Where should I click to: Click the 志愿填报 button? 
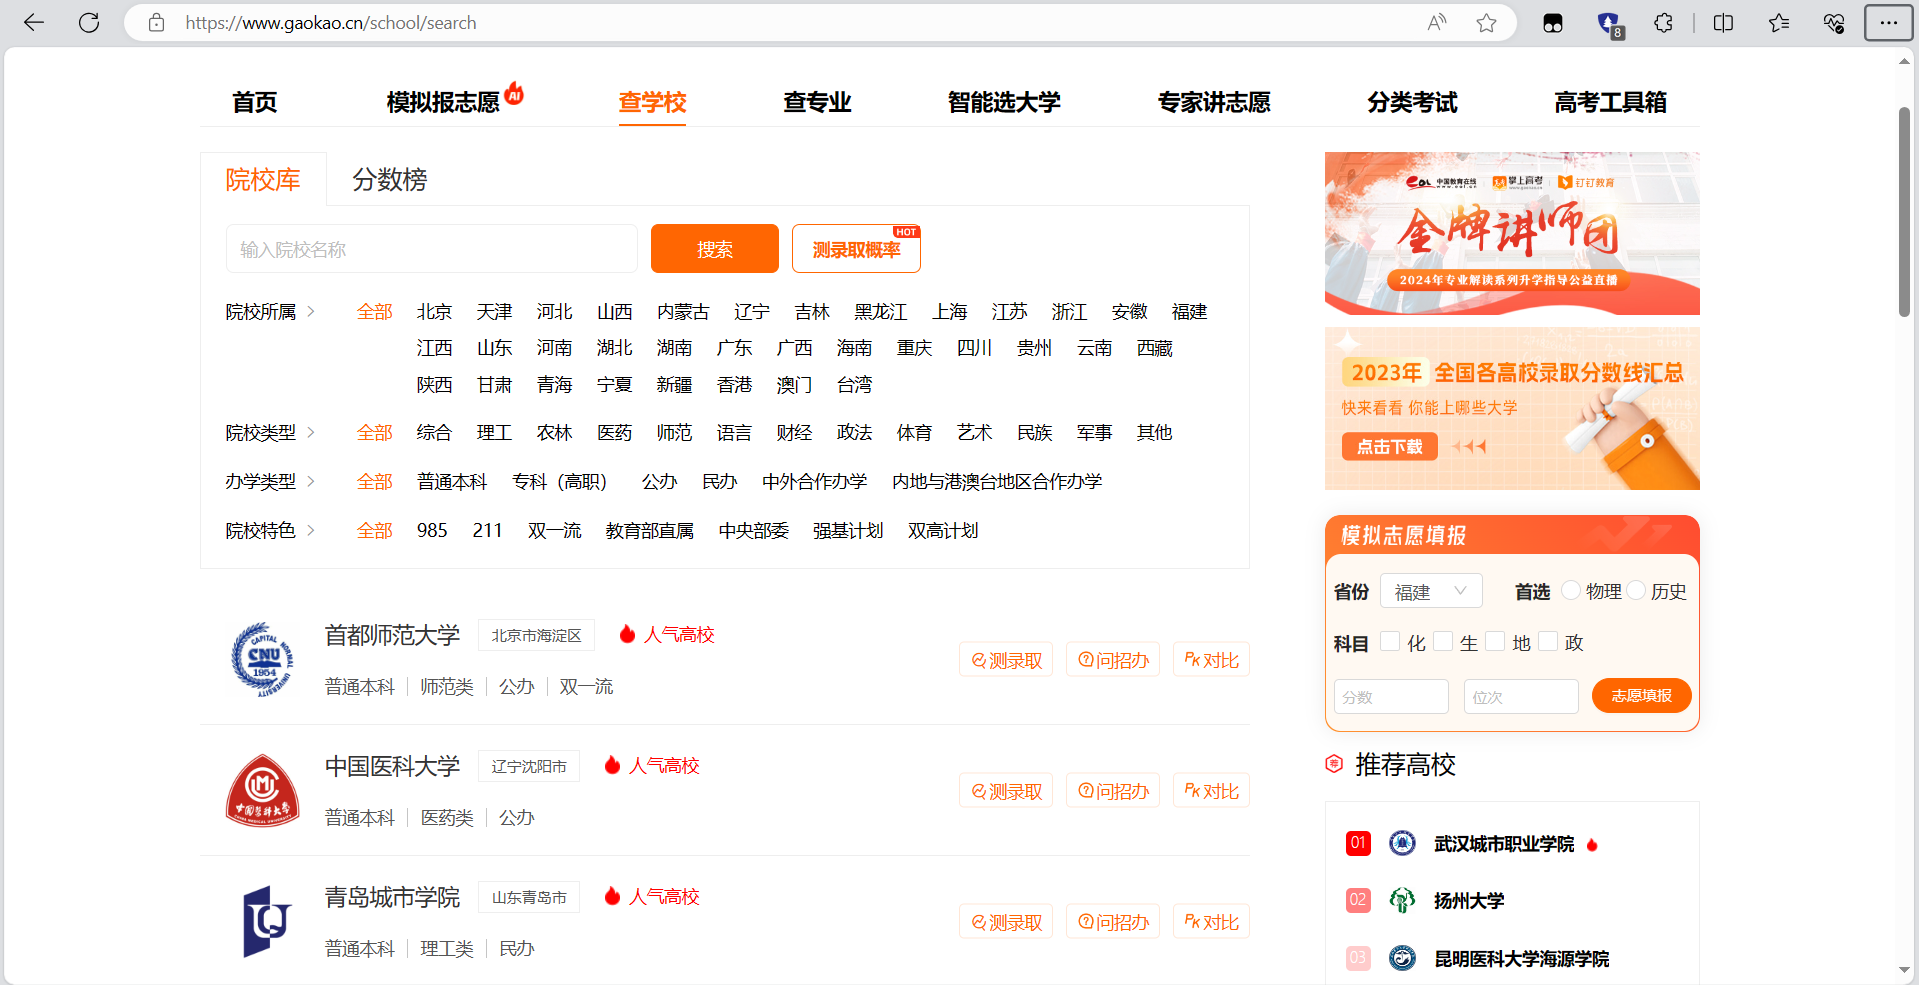point(1641,695)
